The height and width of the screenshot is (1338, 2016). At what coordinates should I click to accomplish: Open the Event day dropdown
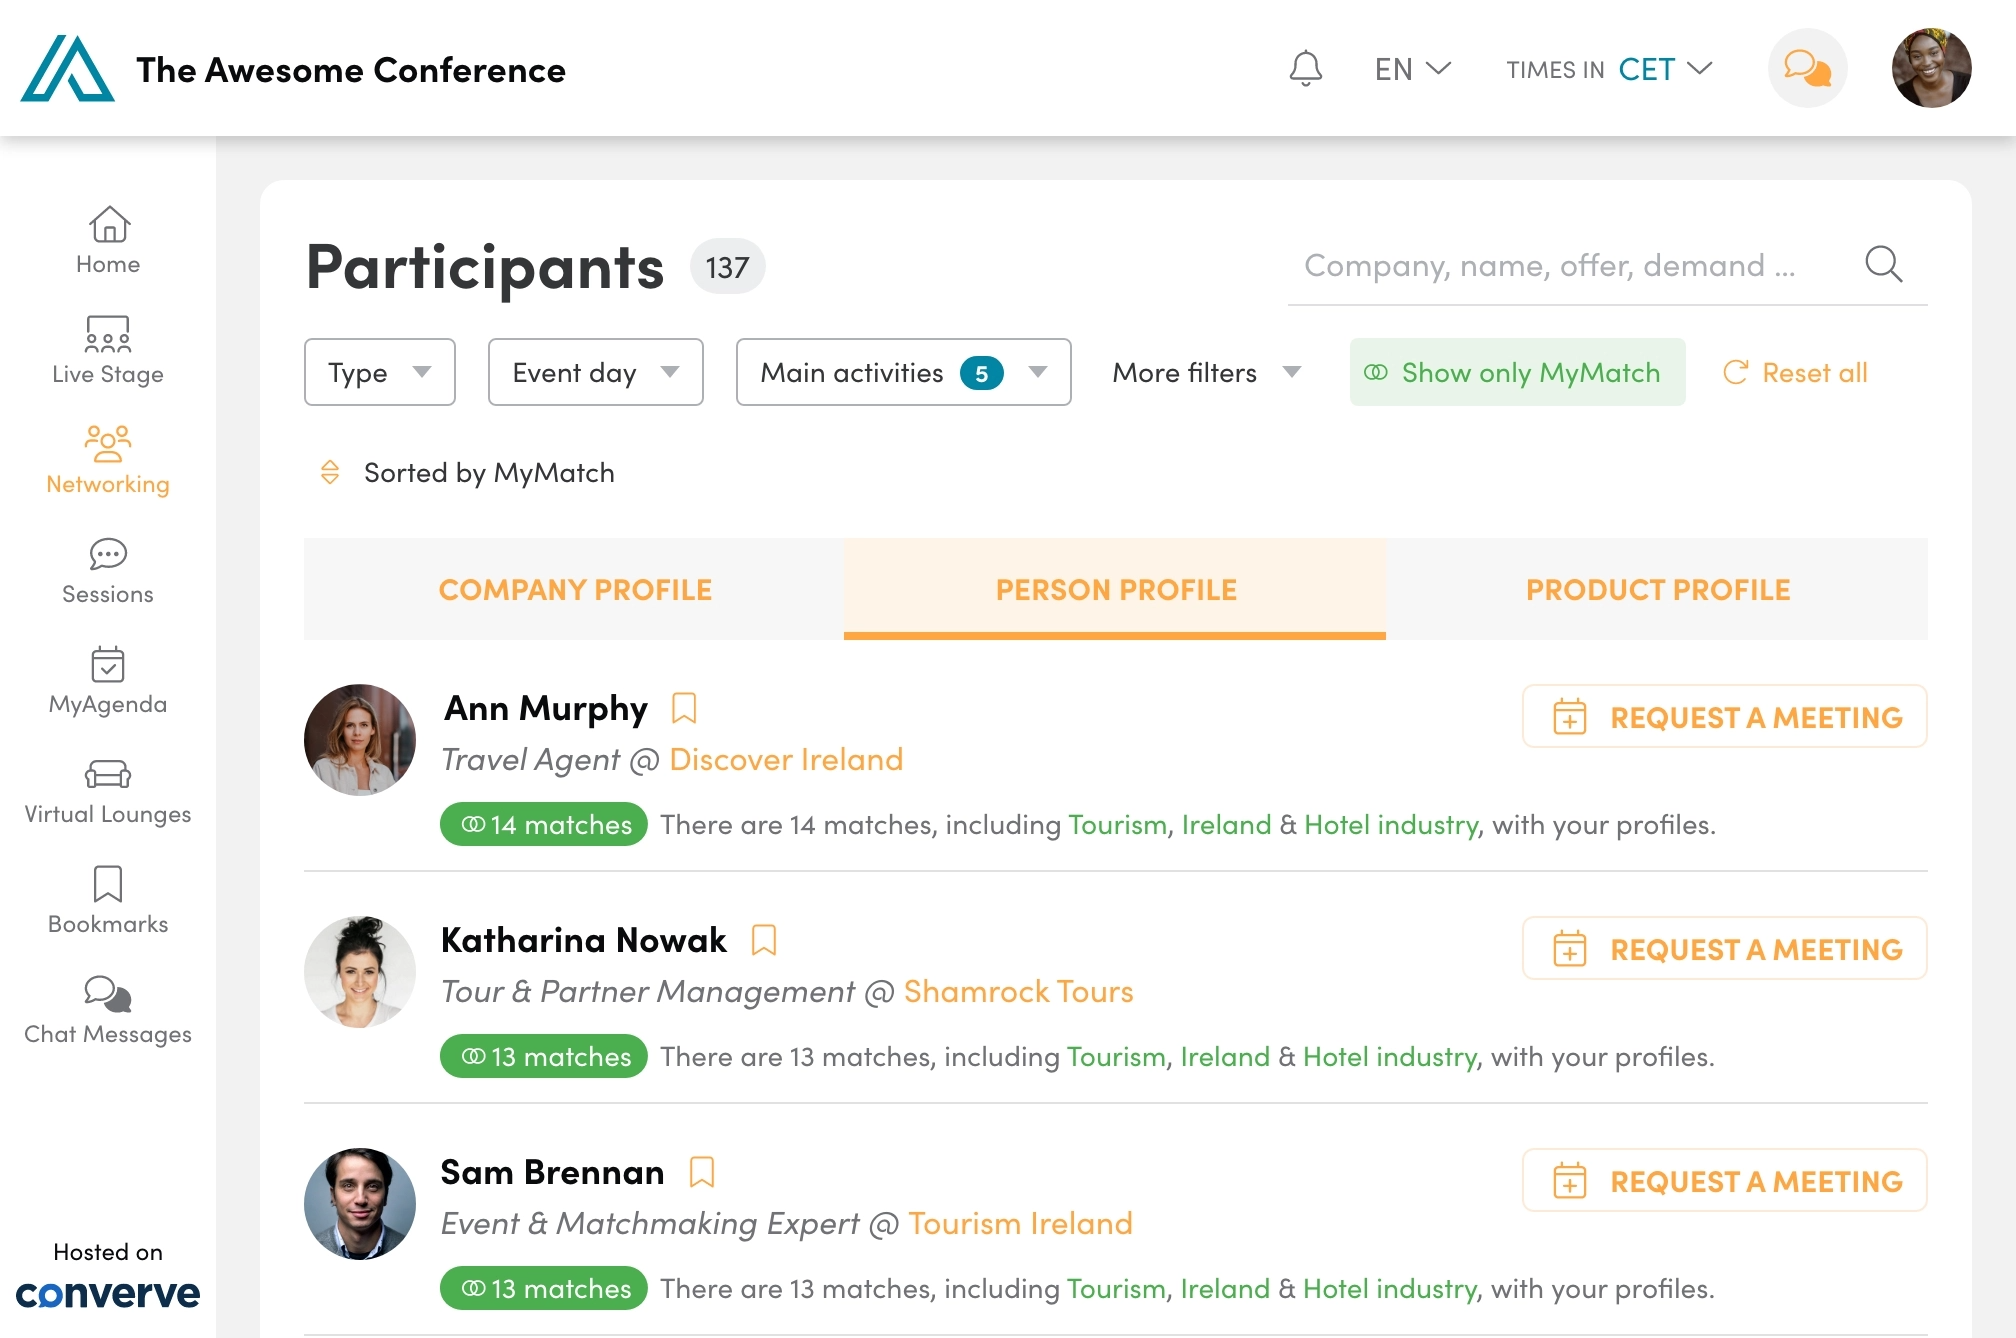(596, 372)
